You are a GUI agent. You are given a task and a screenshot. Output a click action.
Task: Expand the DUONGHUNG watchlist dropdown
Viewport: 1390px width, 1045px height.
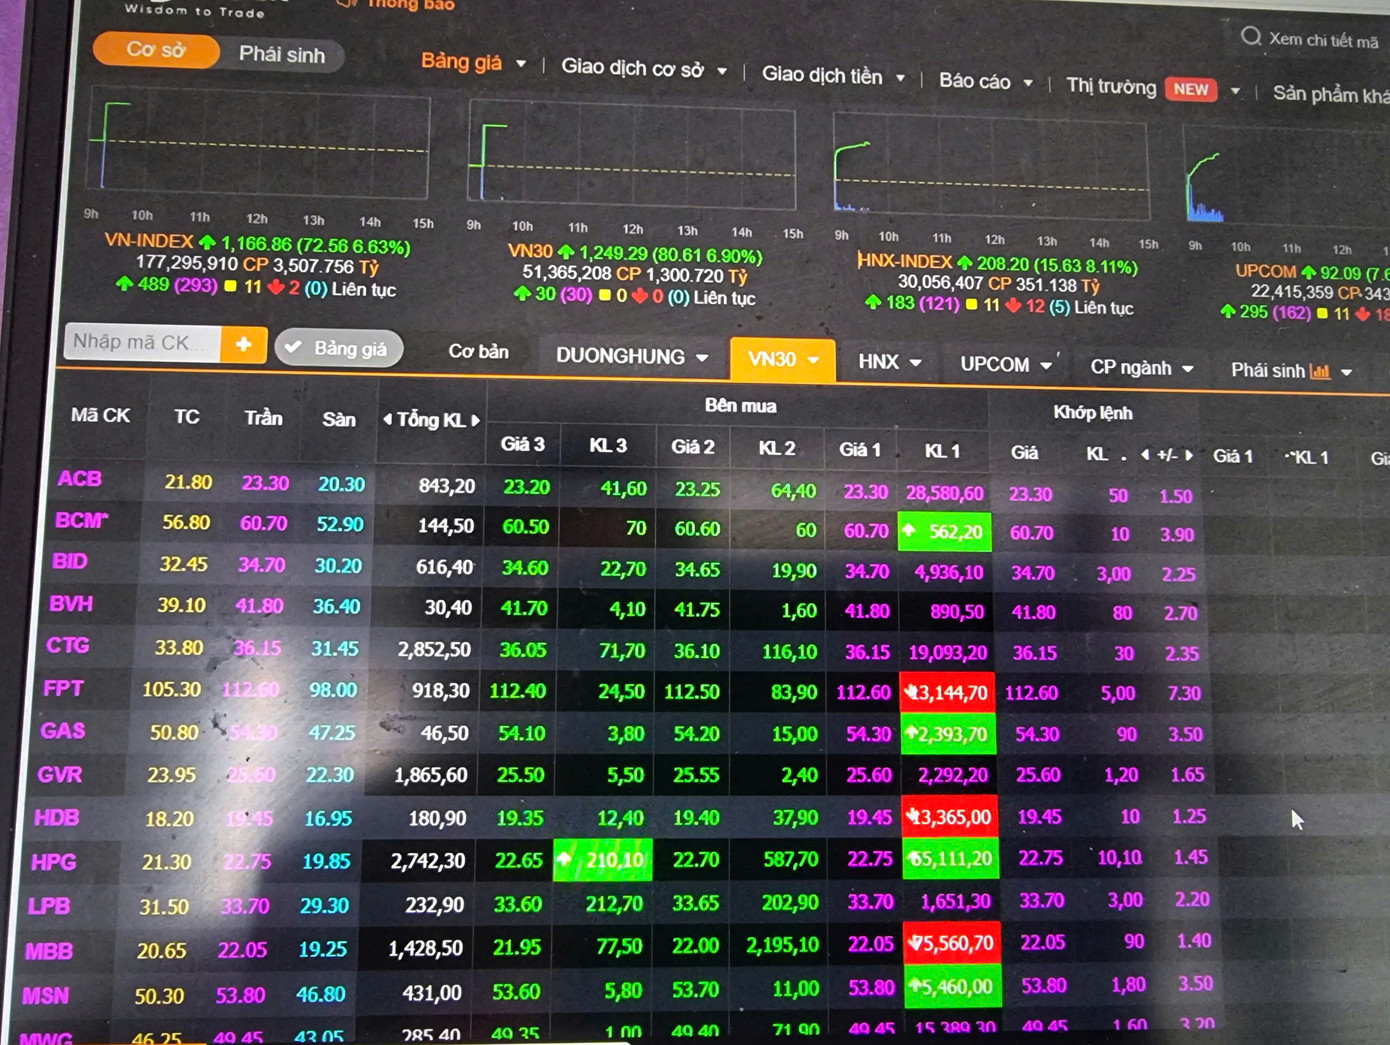click(632, 357)
